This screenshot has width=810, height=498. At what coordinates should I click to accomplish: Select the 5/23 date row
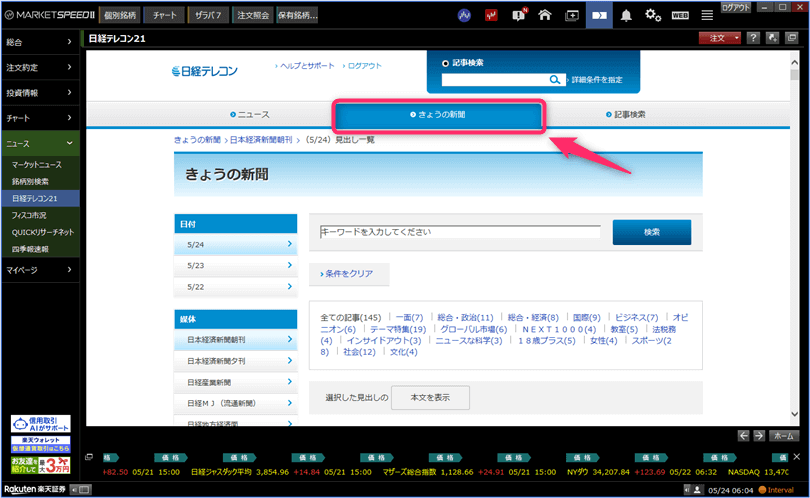236,266
